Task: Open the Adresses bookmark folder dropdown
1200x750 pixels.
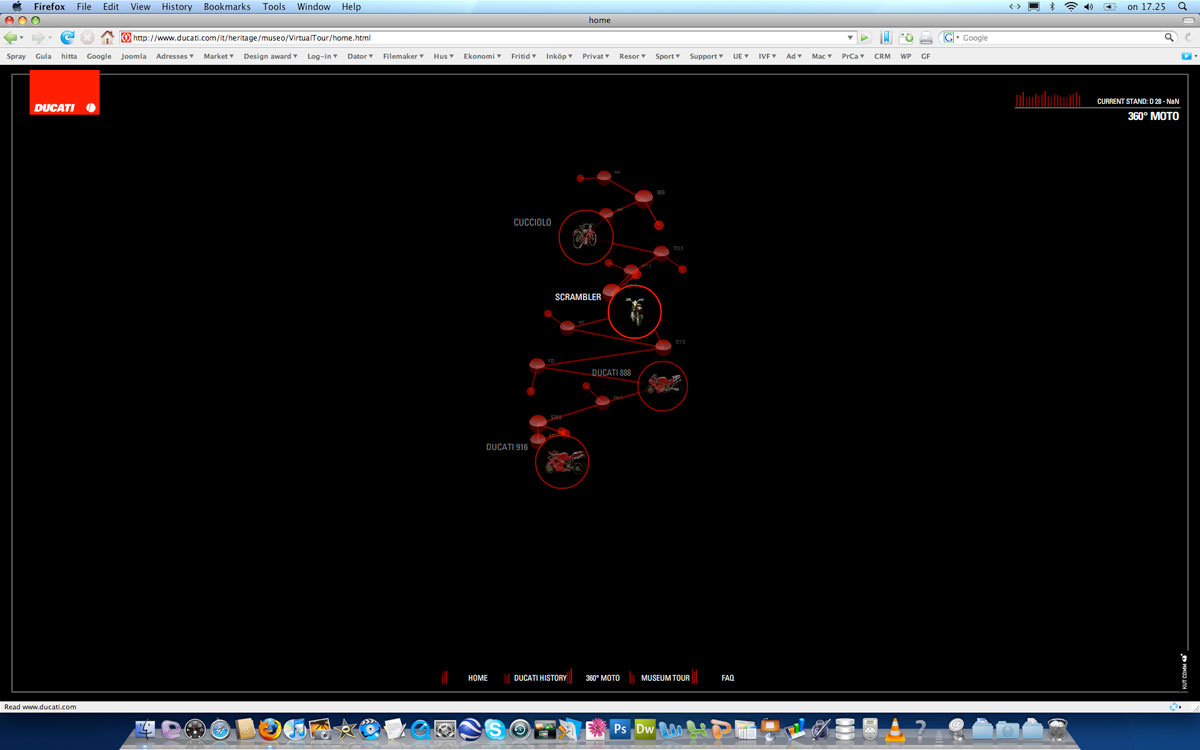Action: (175, 56)
